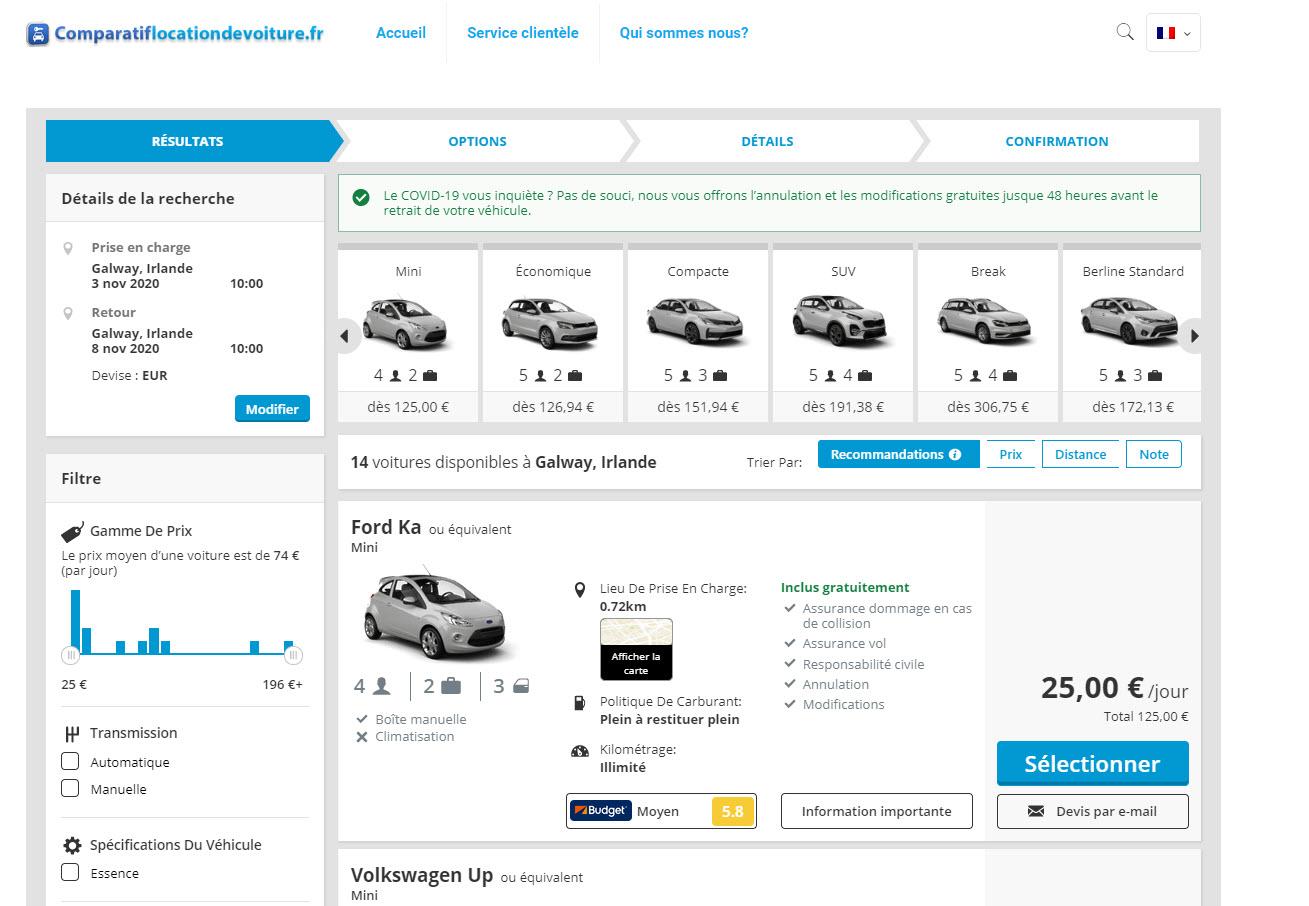Click the Comparatiflocationdevoiture.fr logo
Screen dimensions: 1309x906
[175, 33]
